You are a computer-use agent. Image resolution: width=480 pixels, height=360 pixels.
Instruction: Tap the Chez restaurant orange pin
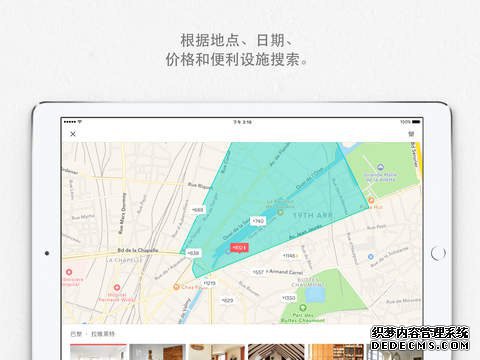point(177,287)
